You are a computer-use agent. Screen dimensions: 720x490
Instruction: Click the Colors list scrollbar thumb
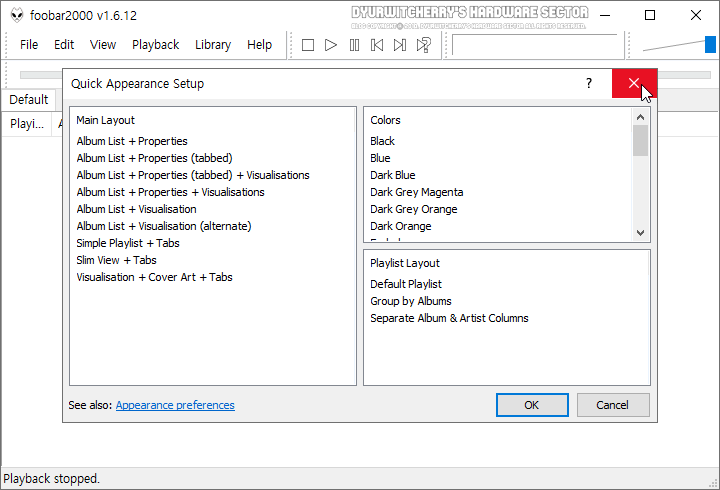pyautogui.click(x=640, y=141)
